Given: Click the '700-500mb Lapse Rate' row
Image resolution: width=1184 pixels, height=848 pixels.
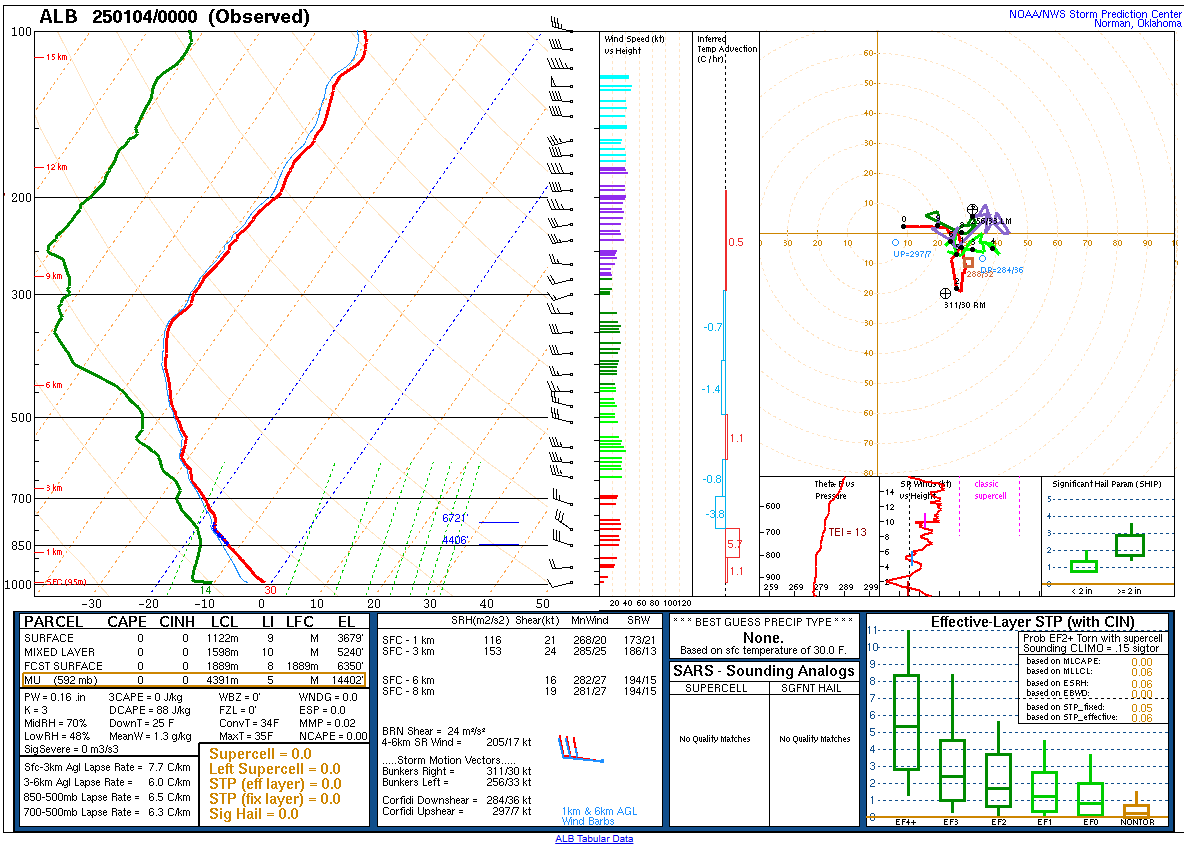Looking at the screenshot, I should click(x=107, y=813).
